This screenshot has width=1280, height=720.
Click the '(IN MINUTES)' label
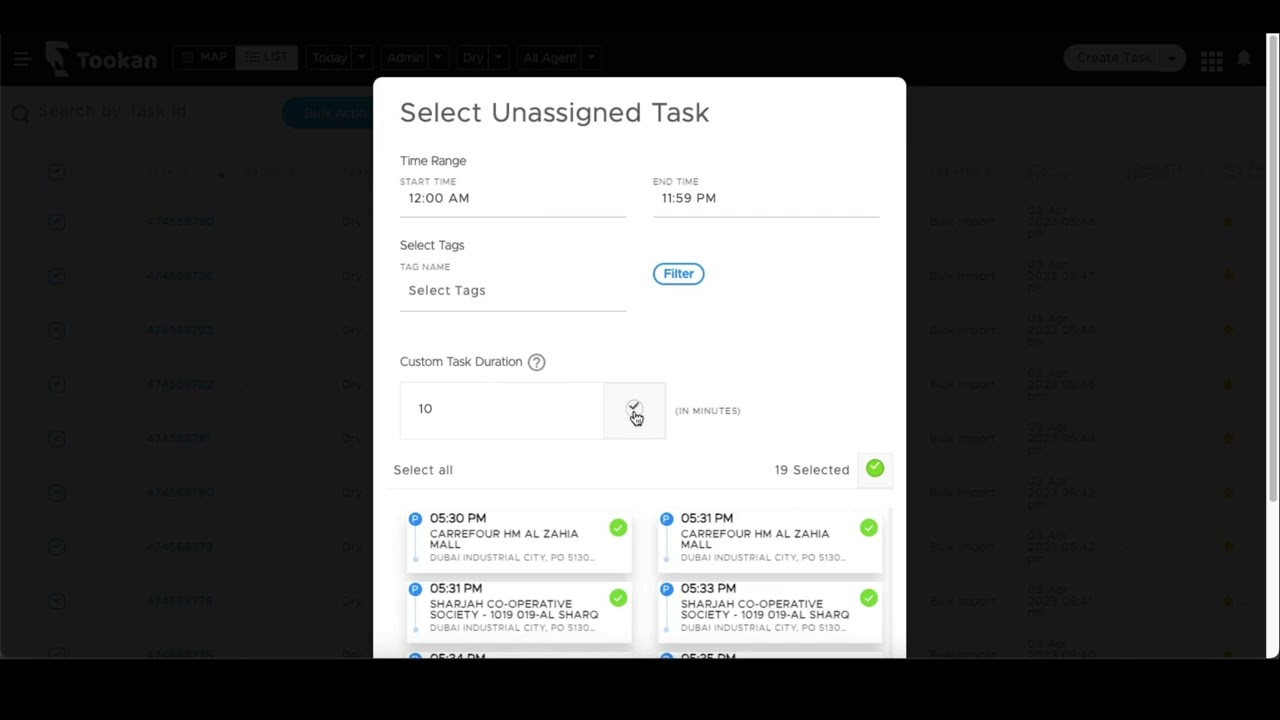(x=708, y=411)
